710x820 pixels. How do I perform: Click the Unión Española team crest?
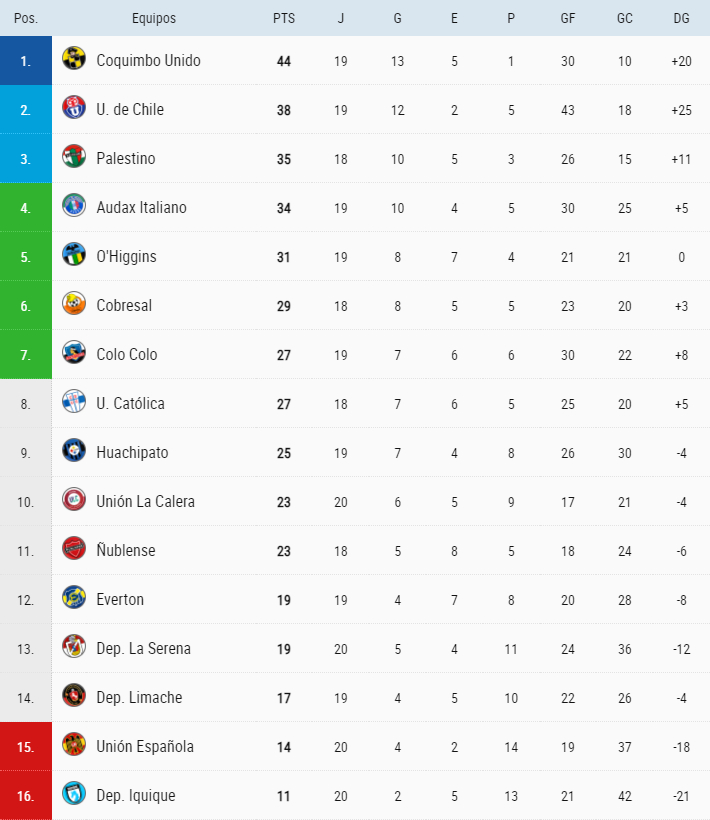point(73,746)
